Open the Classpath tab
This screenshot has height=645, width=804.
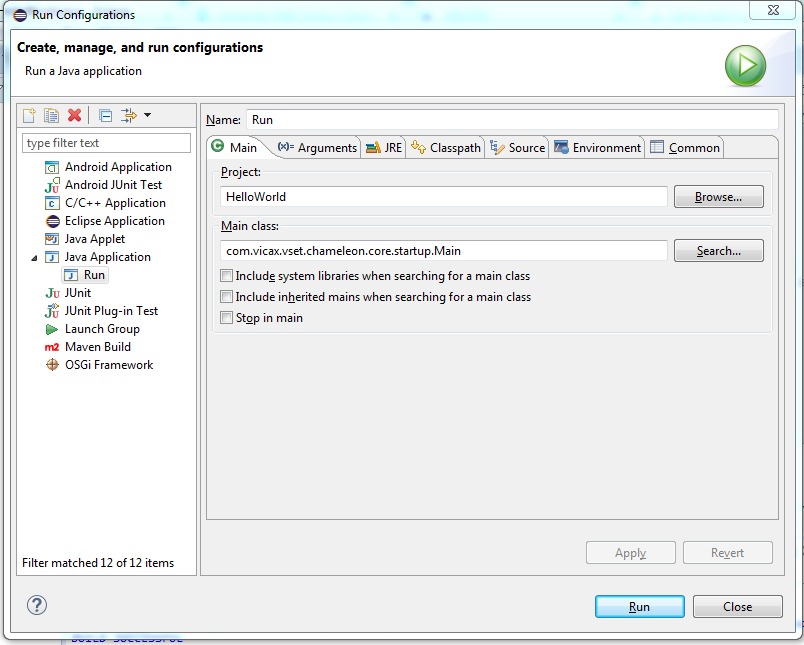446,148
